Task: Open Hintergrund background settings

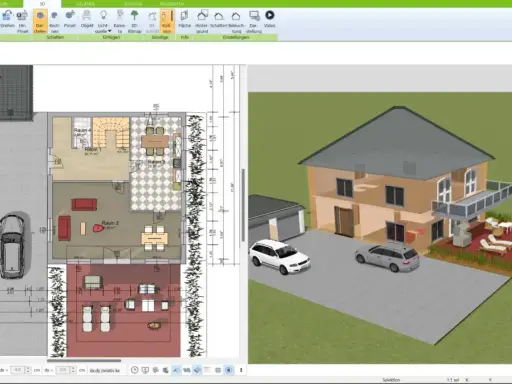Action: point(202,21)
